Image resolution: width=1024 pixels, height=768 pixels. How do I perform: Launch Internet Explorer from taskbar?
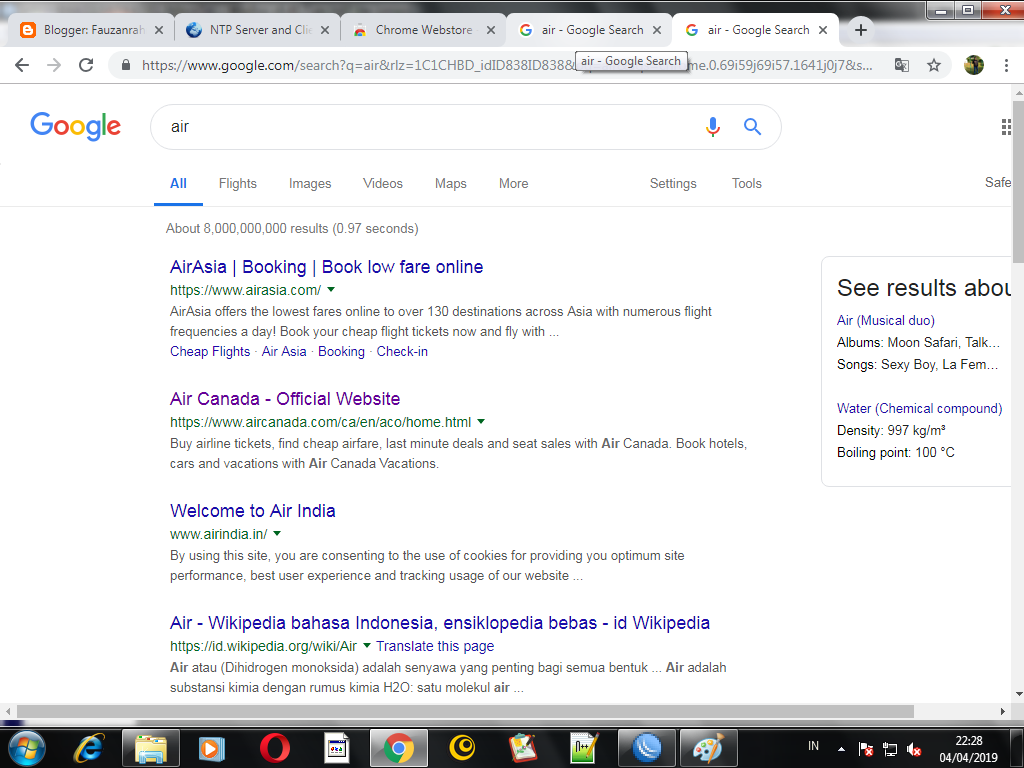[x=89, y=748]
